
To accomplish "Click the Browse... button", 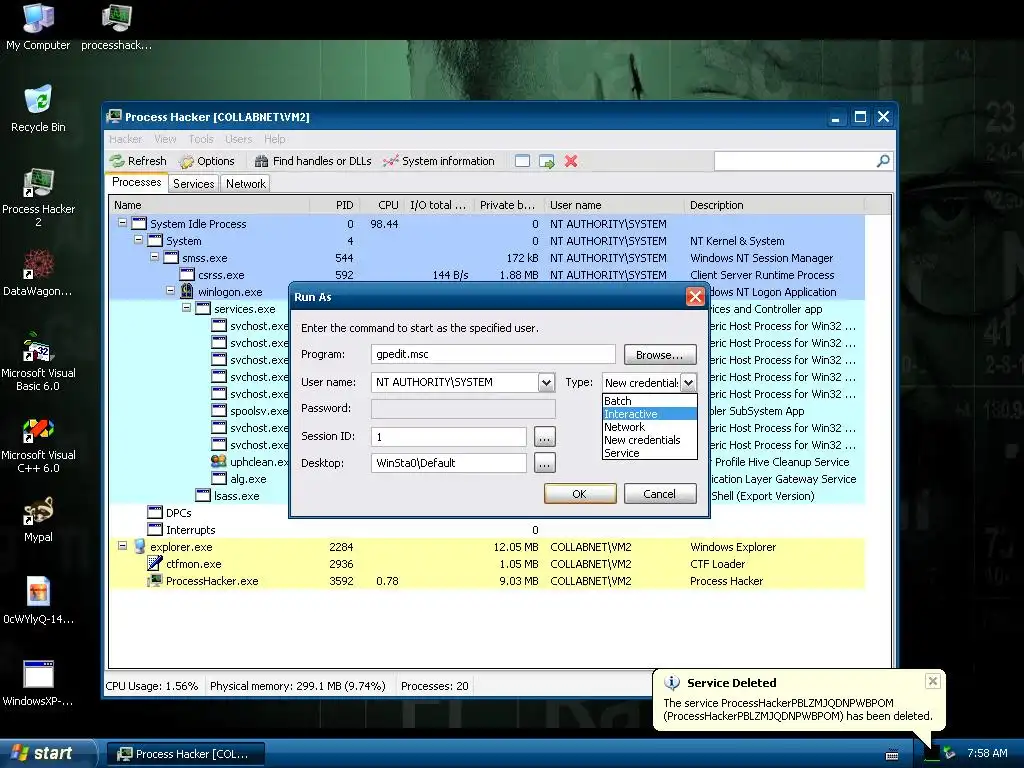I will click(660, 355).
